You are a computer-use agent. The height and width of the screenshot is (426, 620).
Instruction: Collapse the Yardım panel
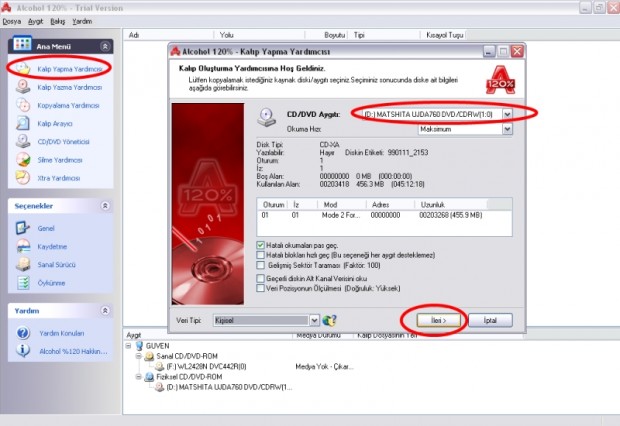(x=105, y=311)
